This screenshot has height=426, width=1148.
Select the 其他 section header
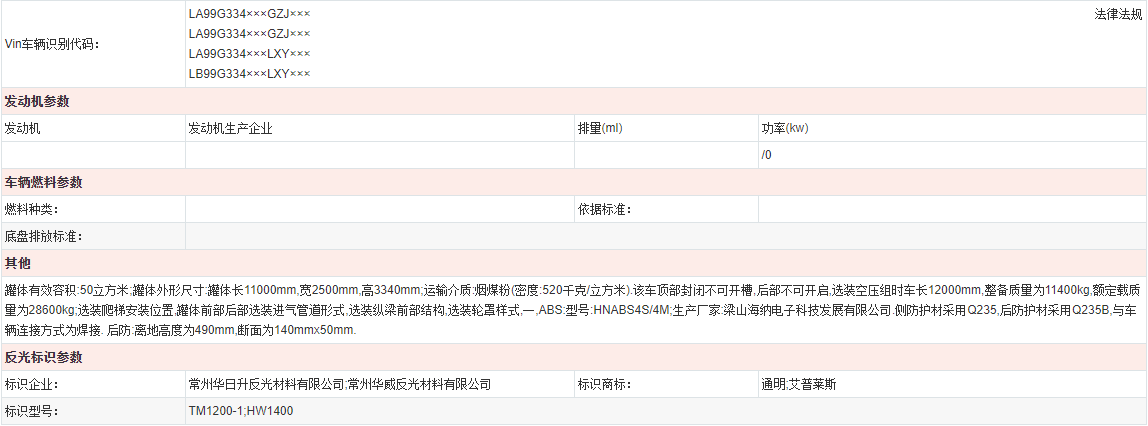pos(18,264)
